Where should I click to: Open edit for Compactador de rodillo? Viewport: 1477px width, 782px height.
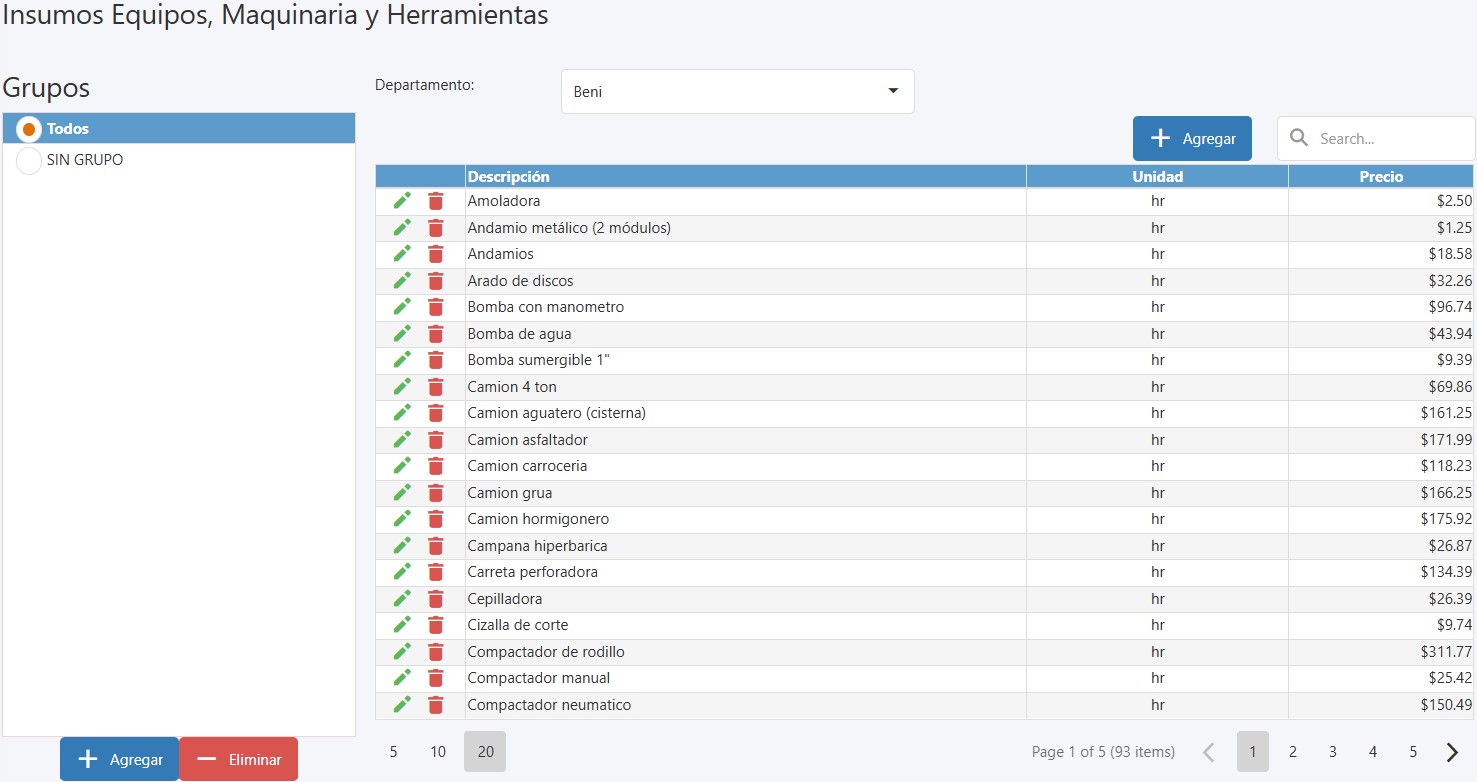[402, 652]
